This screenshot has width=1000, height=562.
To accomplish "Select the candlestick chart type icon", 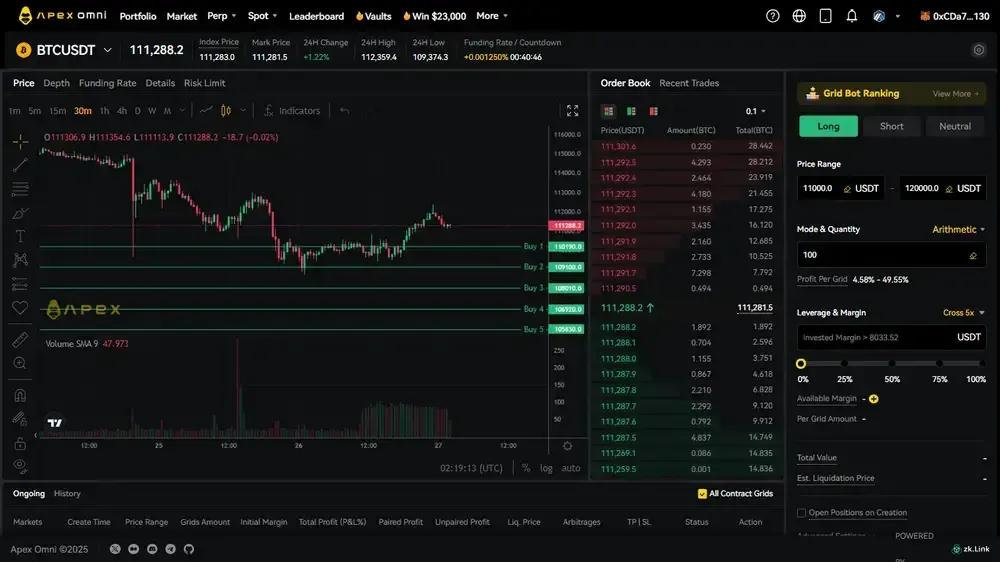I will pos(226,111).
